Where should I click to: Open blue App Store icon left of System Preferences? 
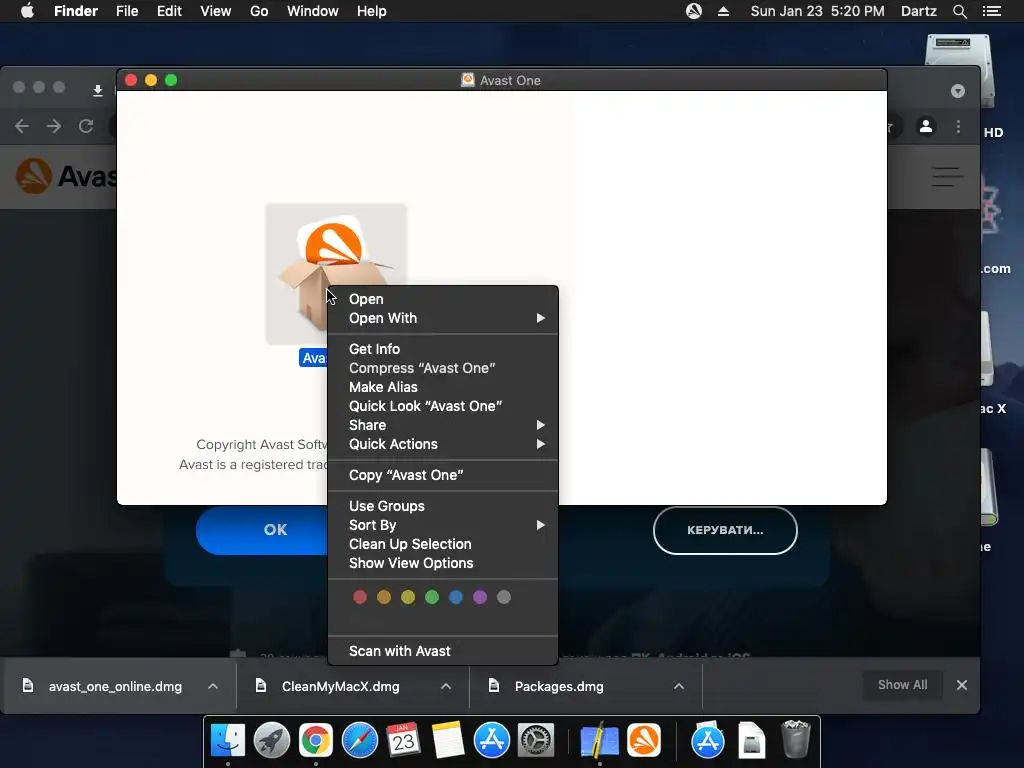pos(492,741)
